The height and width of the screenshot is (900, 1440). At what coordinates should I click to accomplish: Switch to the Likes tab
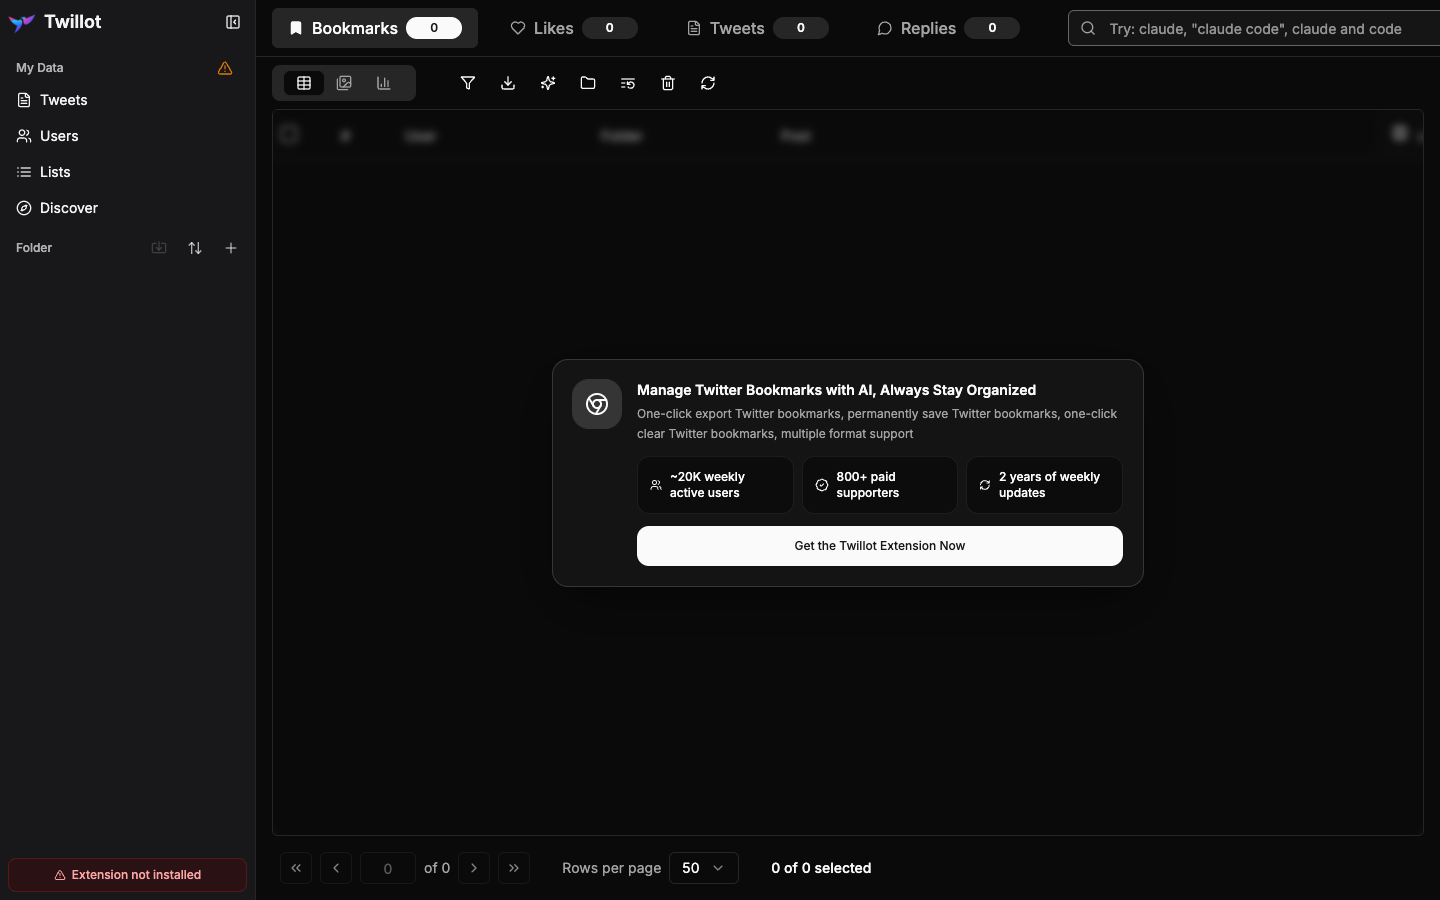pos(573,28)
